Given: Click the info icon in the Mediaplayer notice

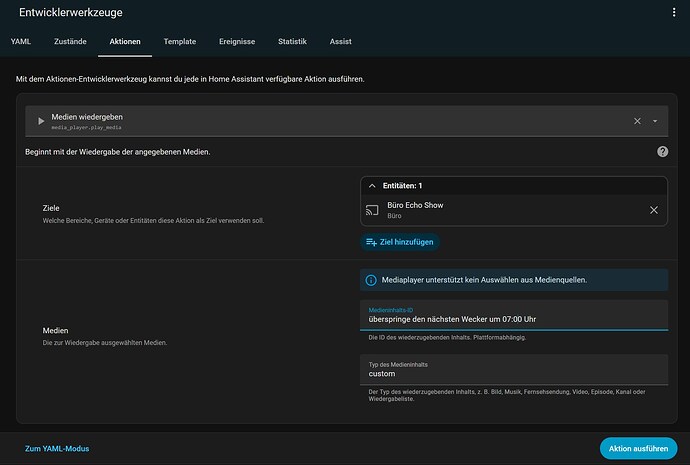Looking at the screenshot, I should click(371, 280).
